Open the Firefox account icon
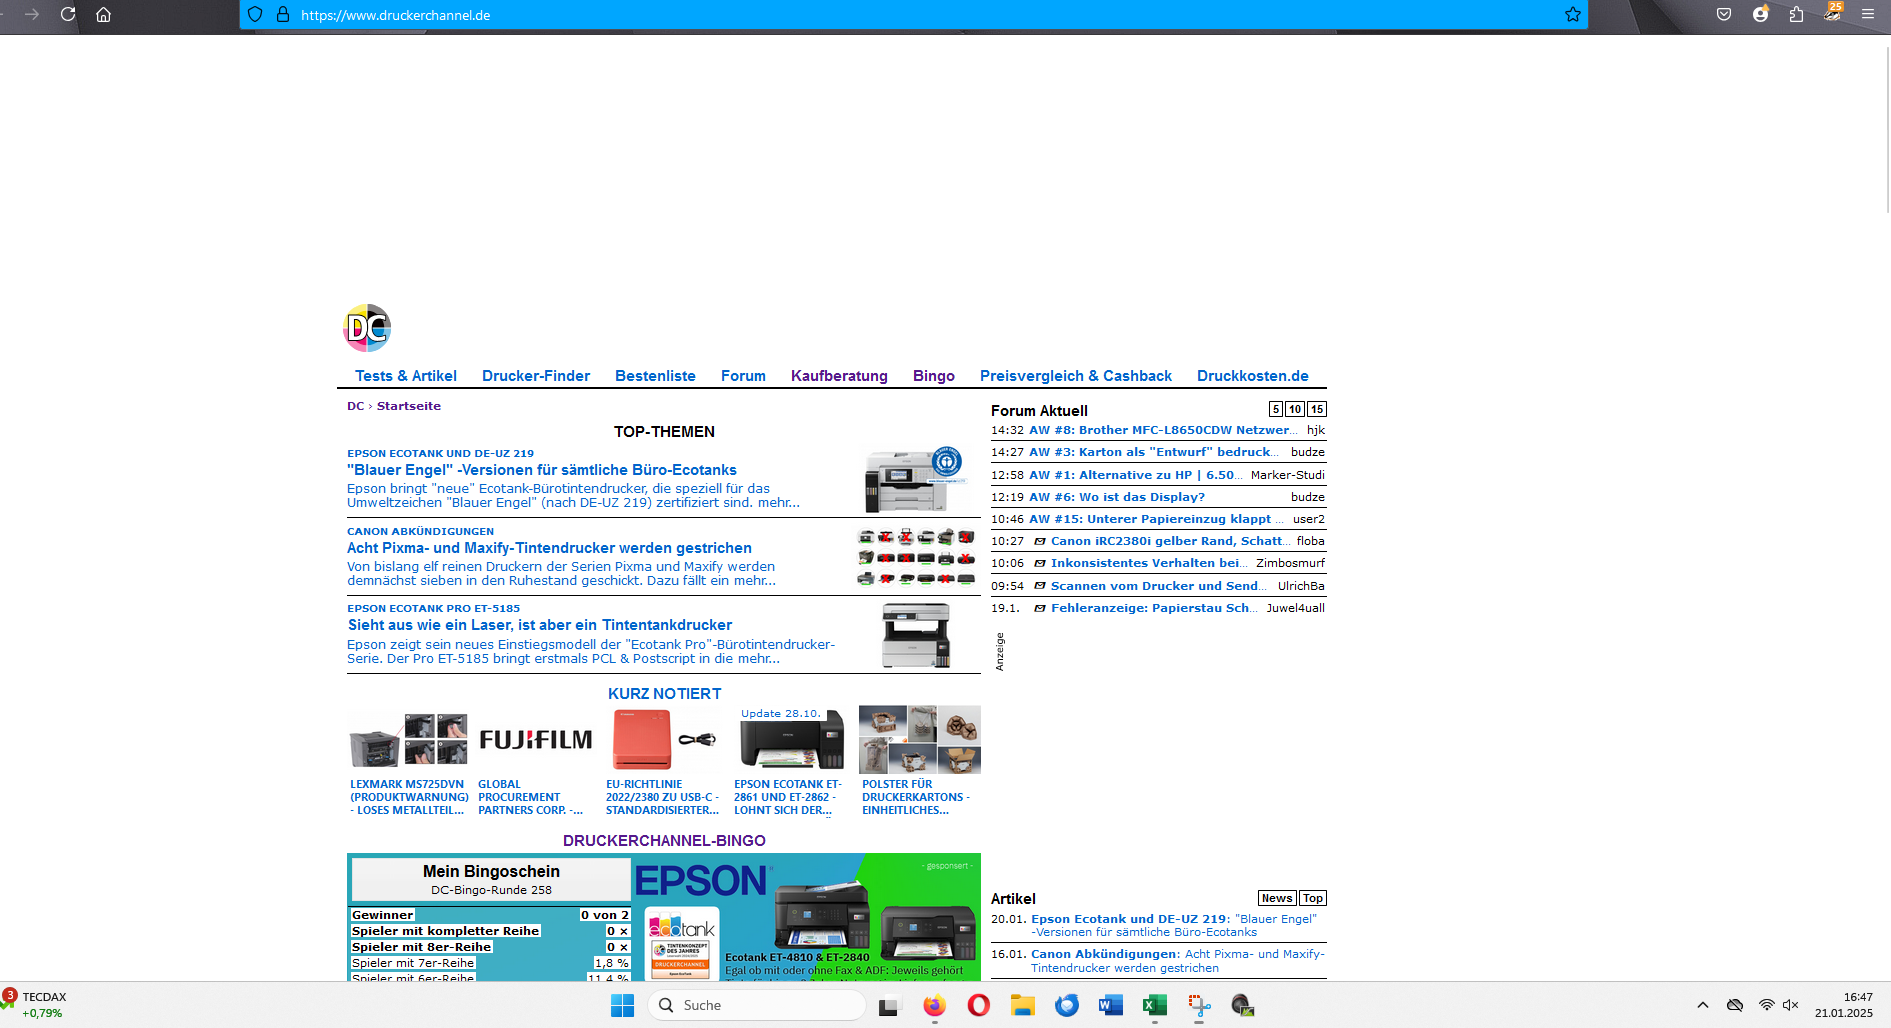Image resolution: width=1891 pixels, height=1028 pixels. pos(1760,14)
